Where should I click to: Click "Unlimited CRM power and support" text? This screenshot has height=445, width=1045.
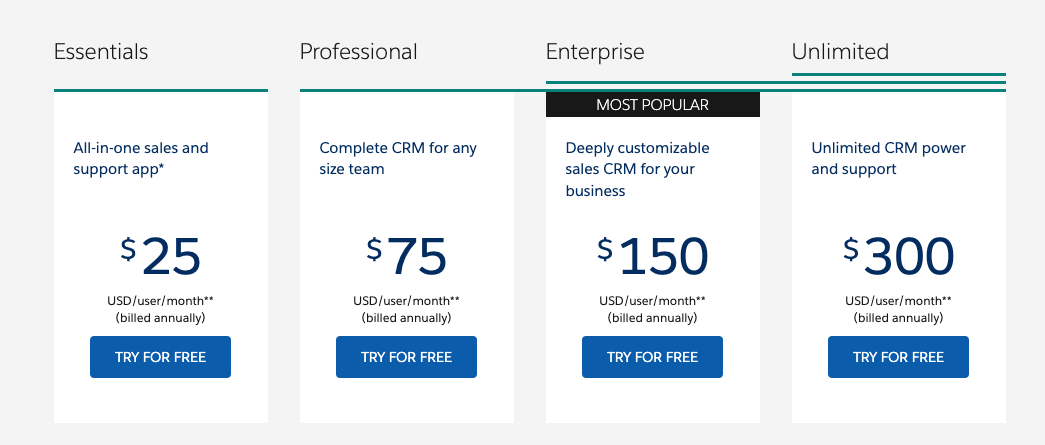[888, 158]
